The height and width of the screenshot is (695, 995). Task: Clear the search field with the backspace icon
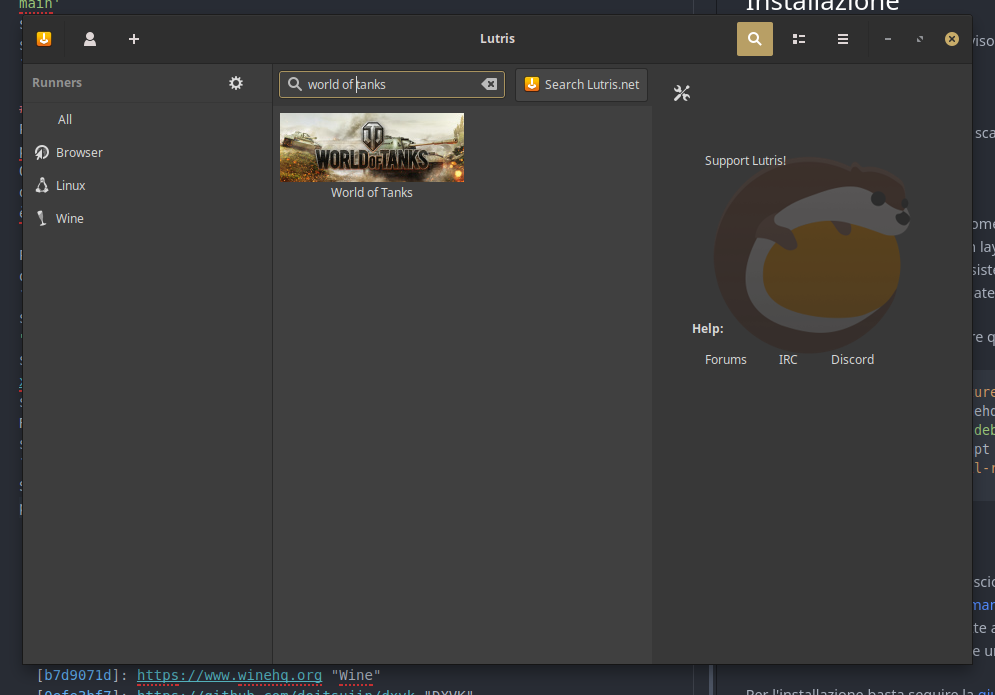(489, 84)
